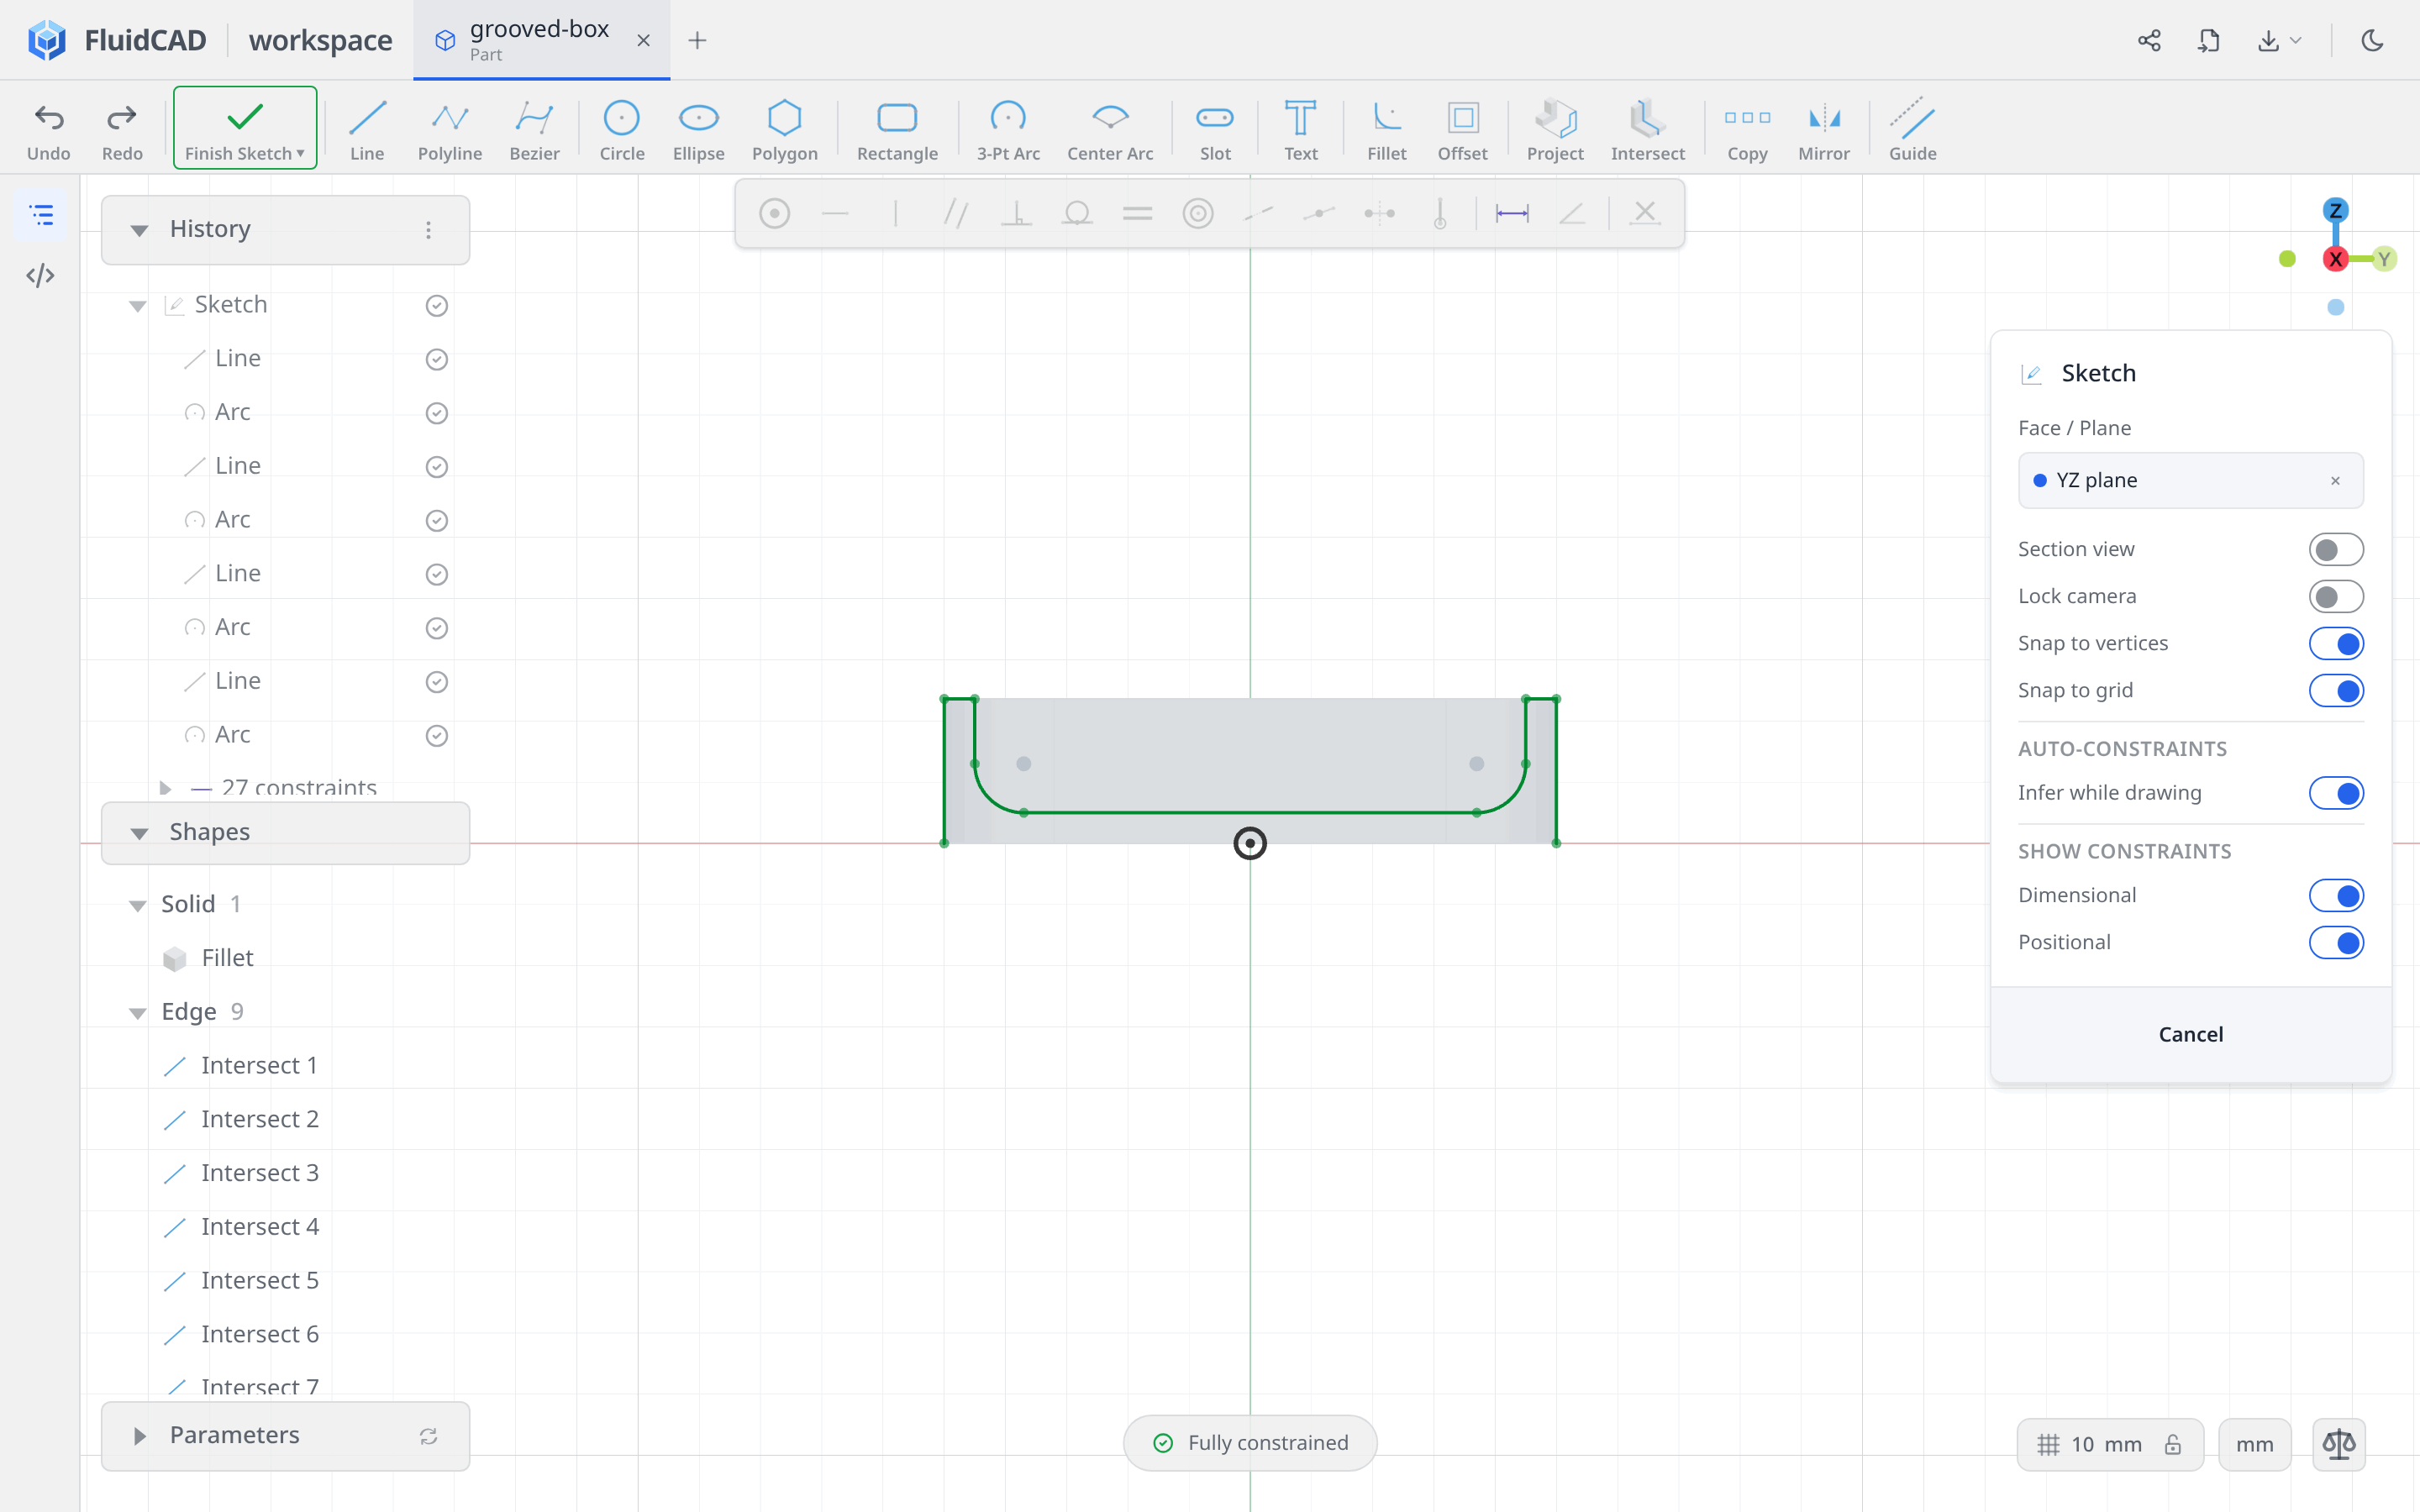Switch to dark mode moon icon
This screenshot has height=1512, width=2420.
pos(2372,40)
